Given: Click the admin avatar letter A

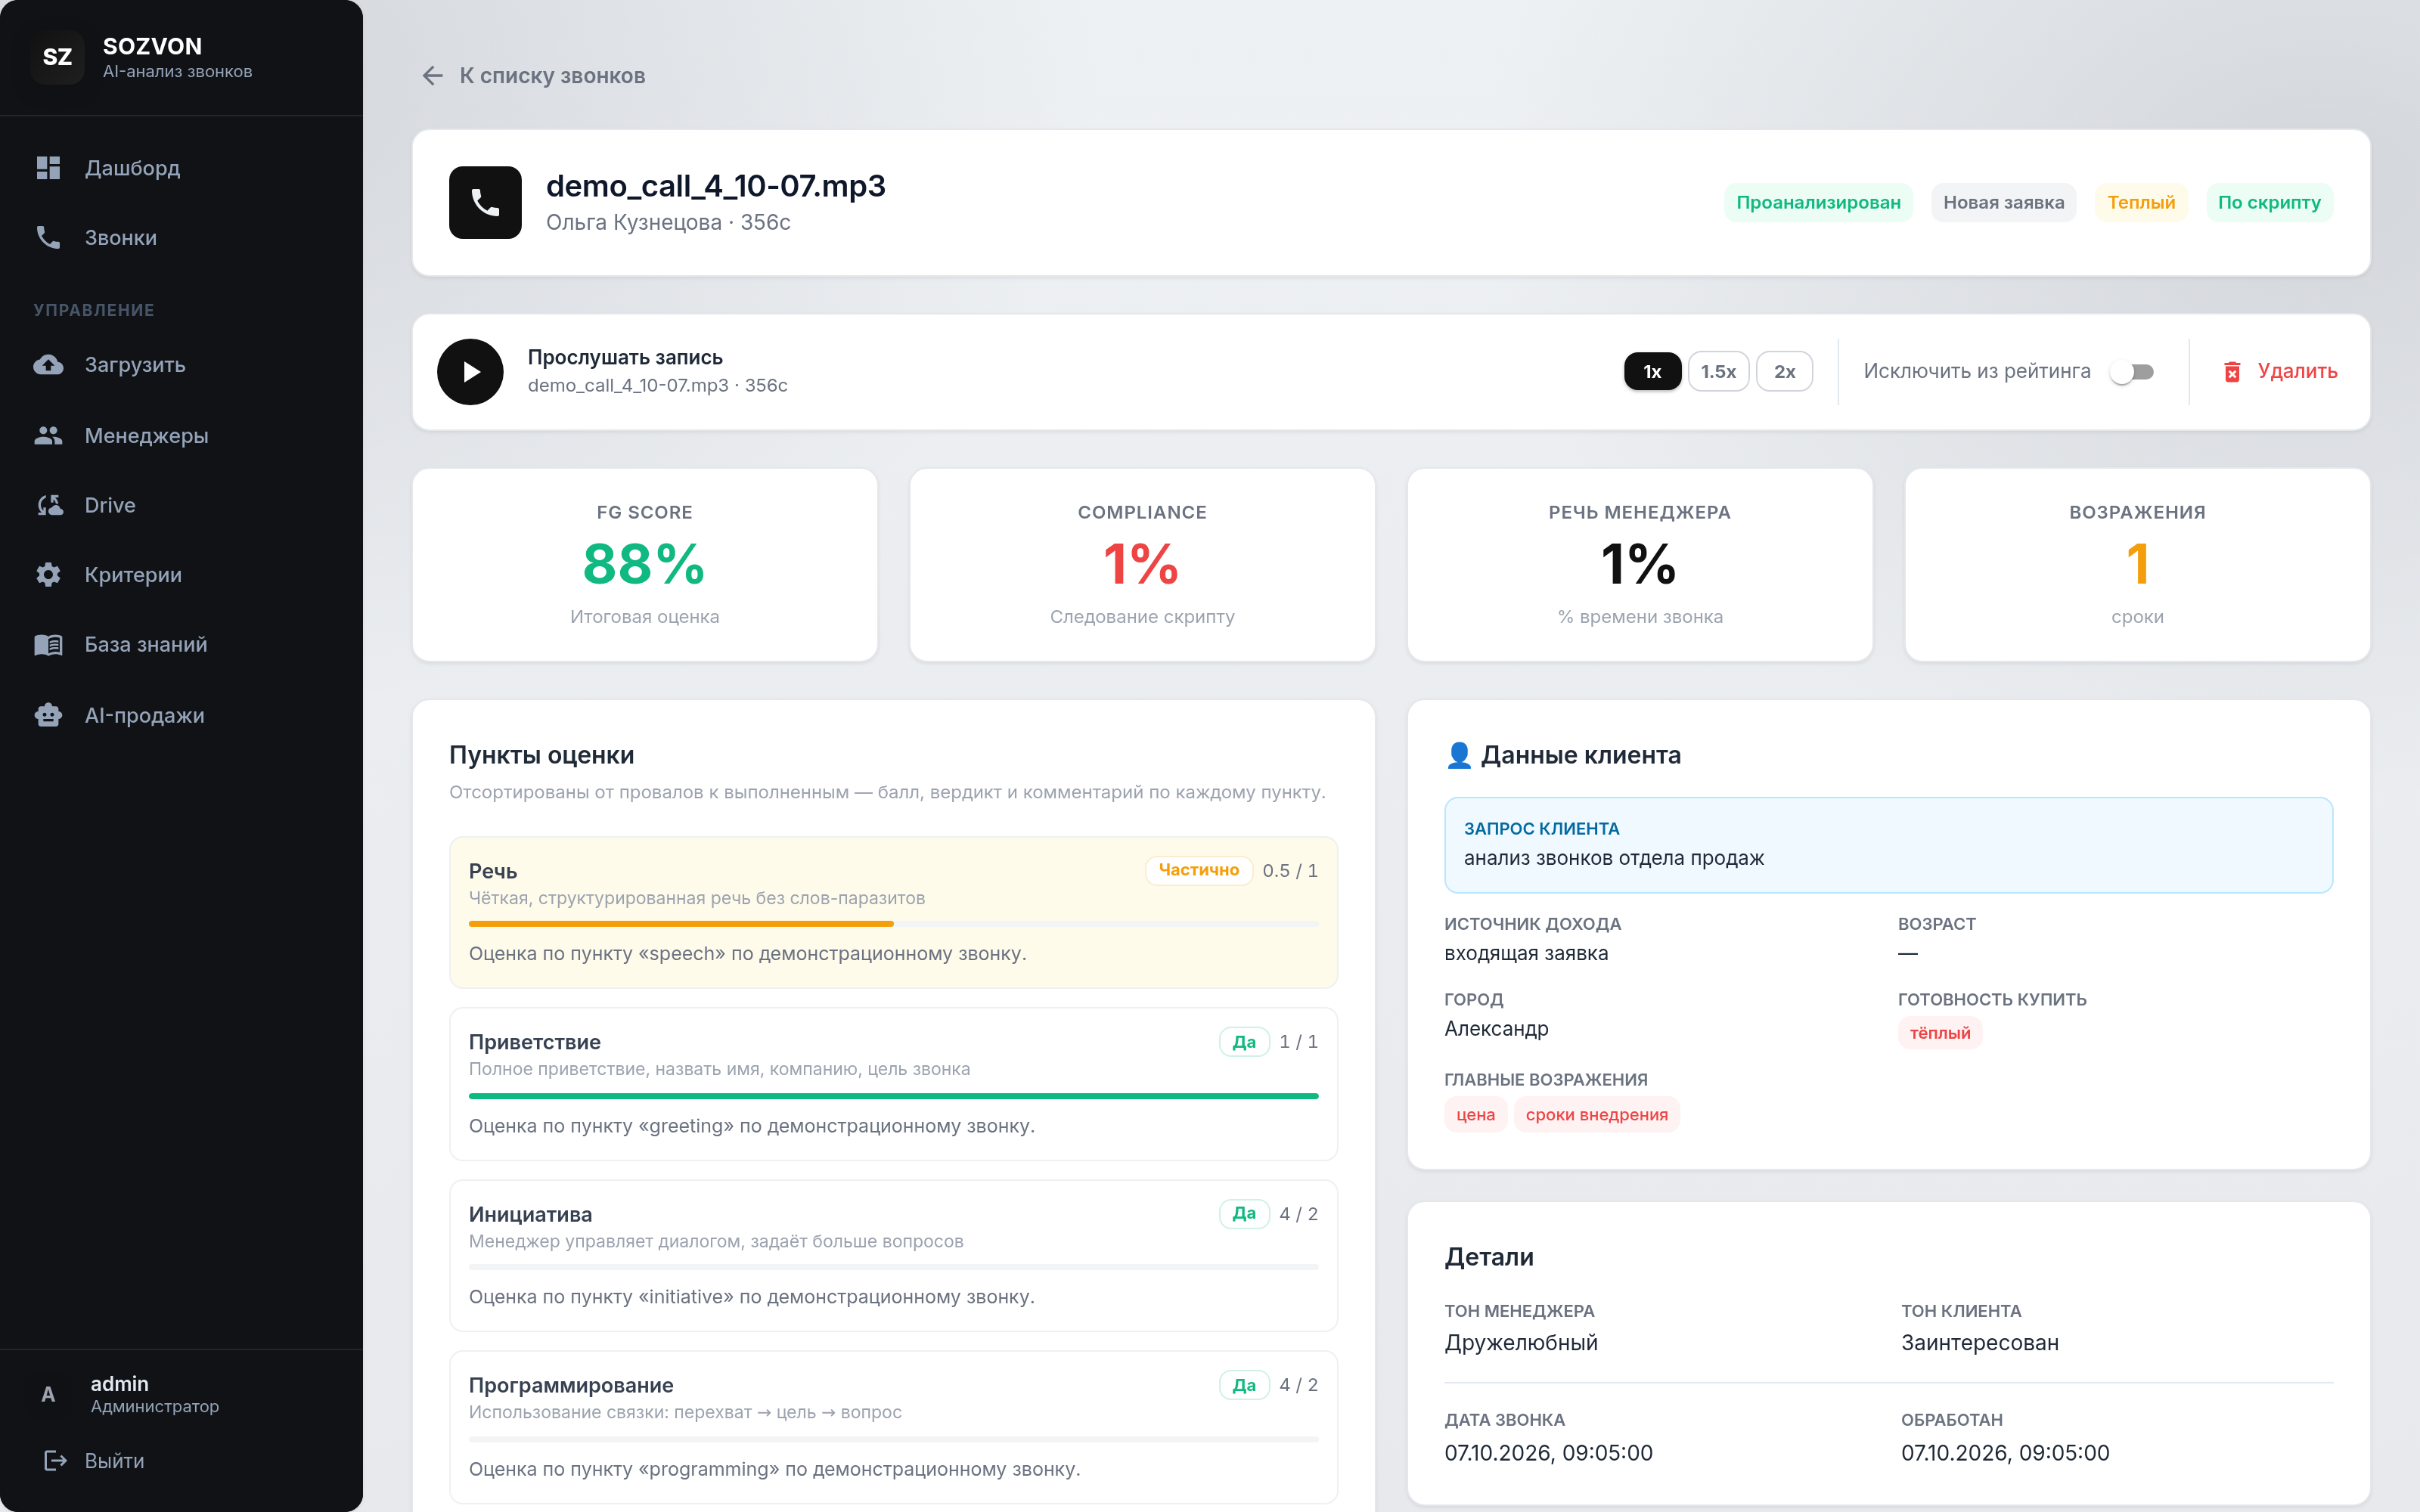Looking at the screenshot, I should click(48, 1393).
